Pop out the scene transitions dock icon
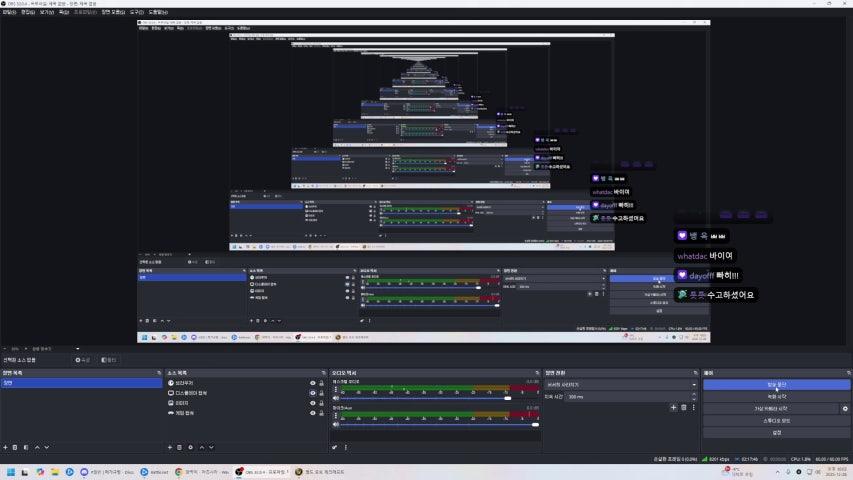Screen dimensions: 853x480 pyautogui.click(x=695, y=373)
